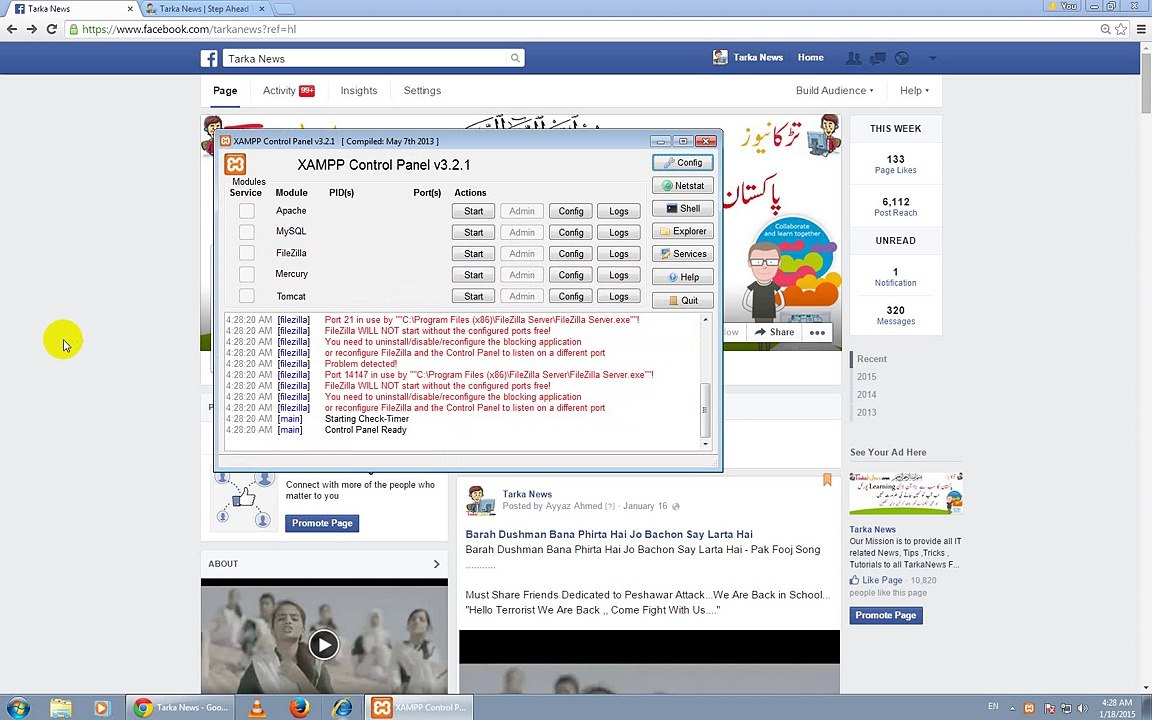Play the ABOUT section video
This screenshot has height=720, width=1152.
point(323,645)
